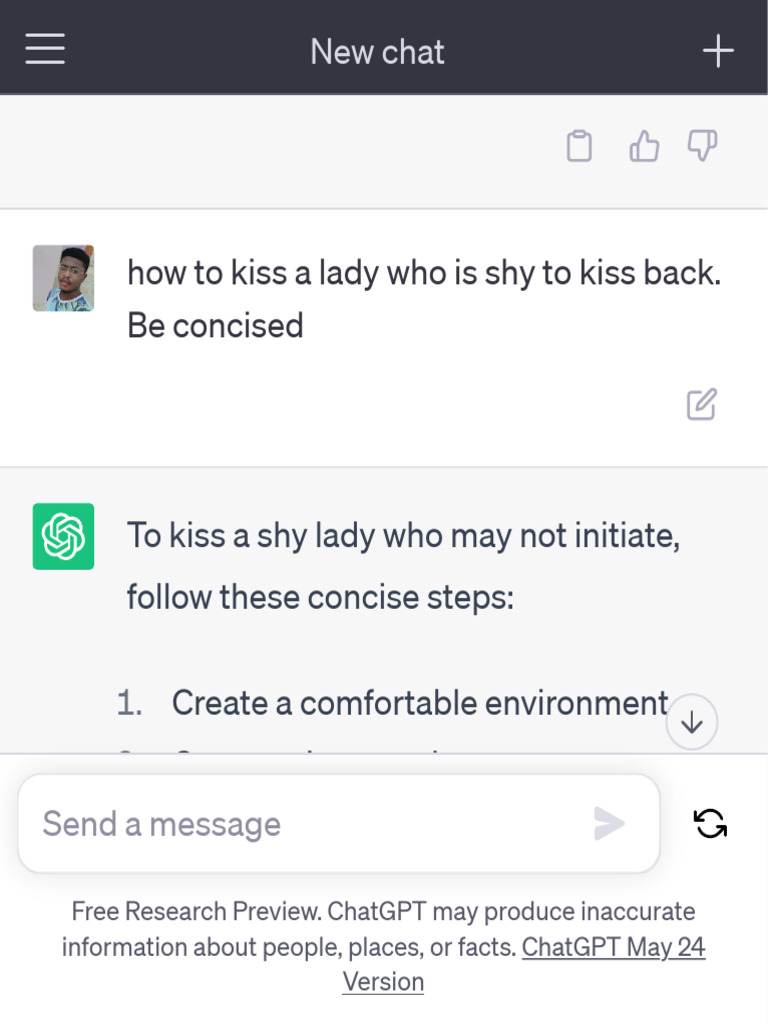Copy previous response with clipboard icon

tap(579, 147)
